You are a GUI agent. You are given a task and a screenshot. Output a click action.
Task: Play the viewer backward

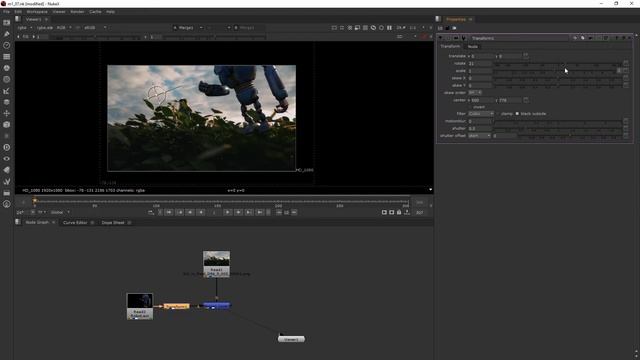[201, 212]
